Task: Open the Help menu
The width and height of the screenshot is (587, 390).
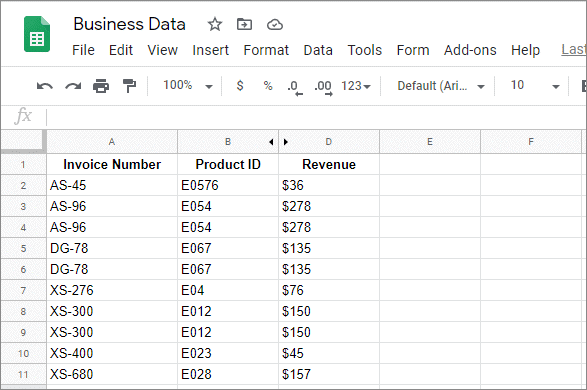Action: [x=526, y=50]
